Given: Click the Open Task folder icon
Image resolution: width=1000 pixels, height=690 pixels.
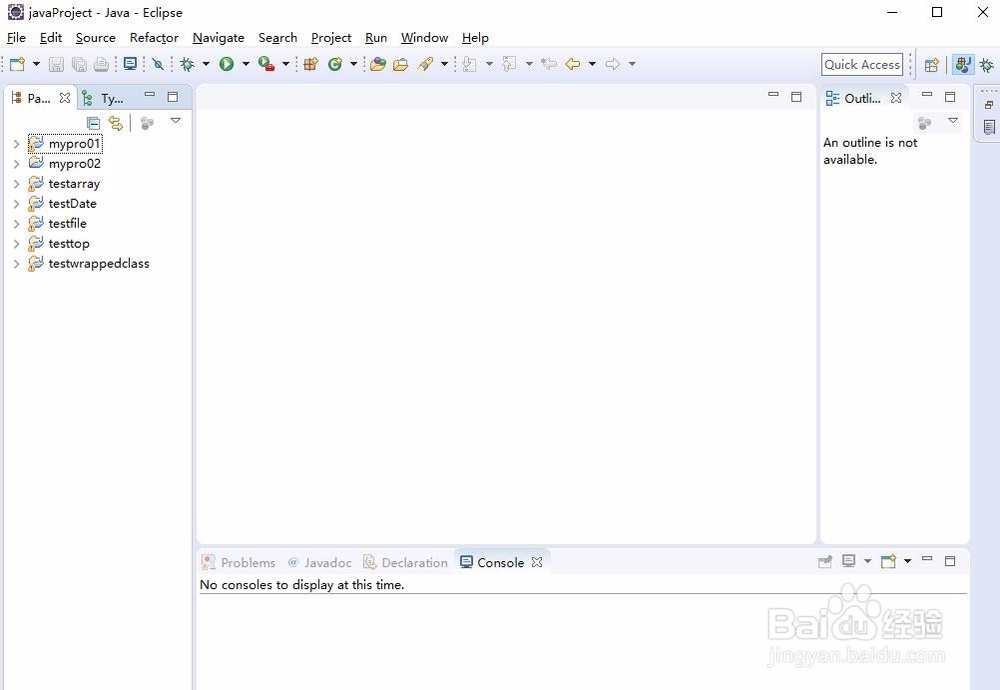Looking at the screenshot, I should tap(401, 64).
